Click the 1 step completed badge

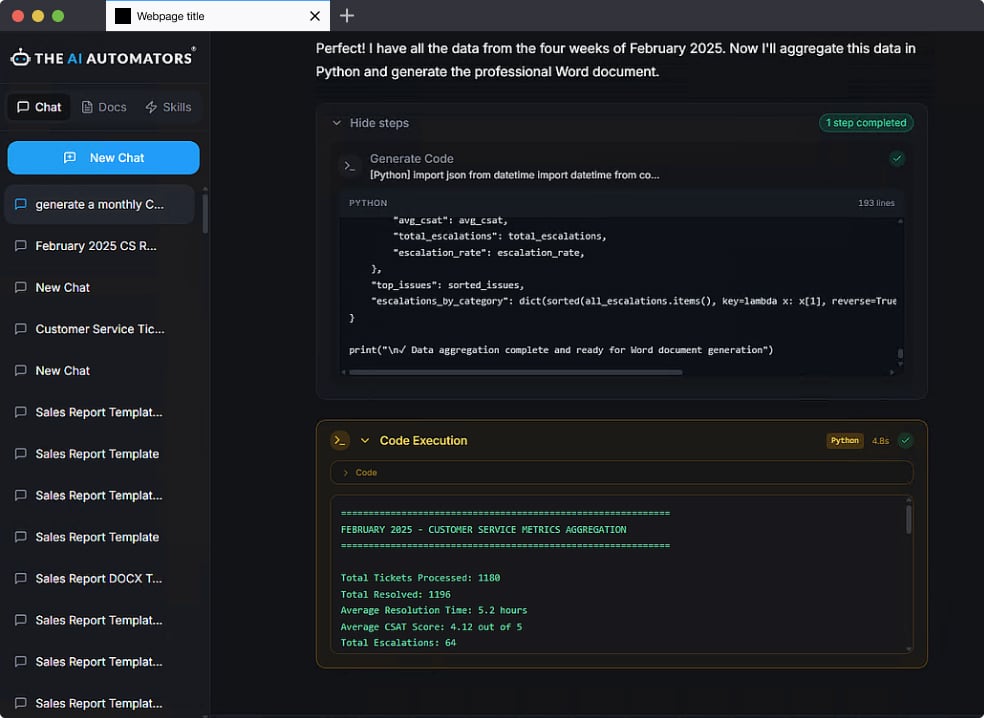[x=865, y=123]
